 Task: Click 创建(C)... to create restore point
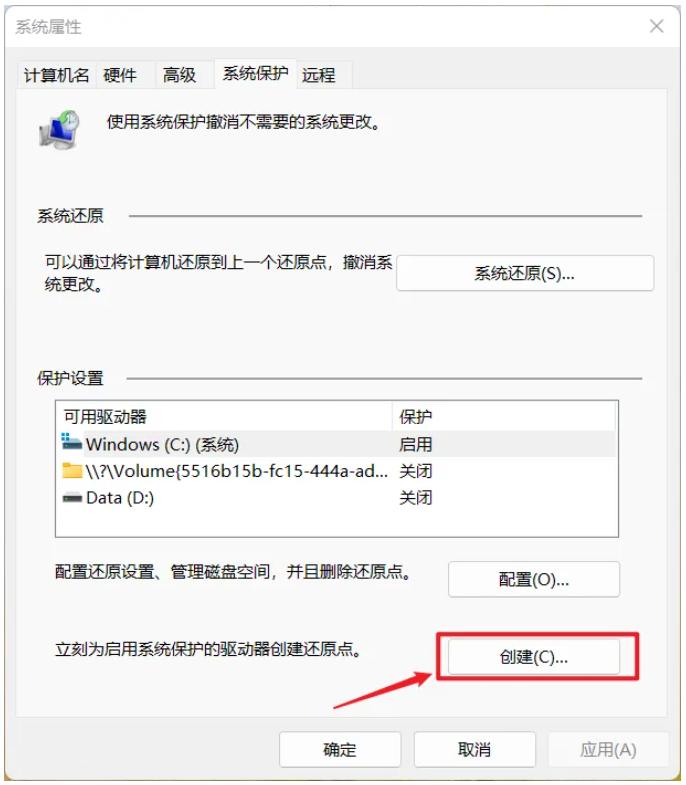click(x=534, y=657)
